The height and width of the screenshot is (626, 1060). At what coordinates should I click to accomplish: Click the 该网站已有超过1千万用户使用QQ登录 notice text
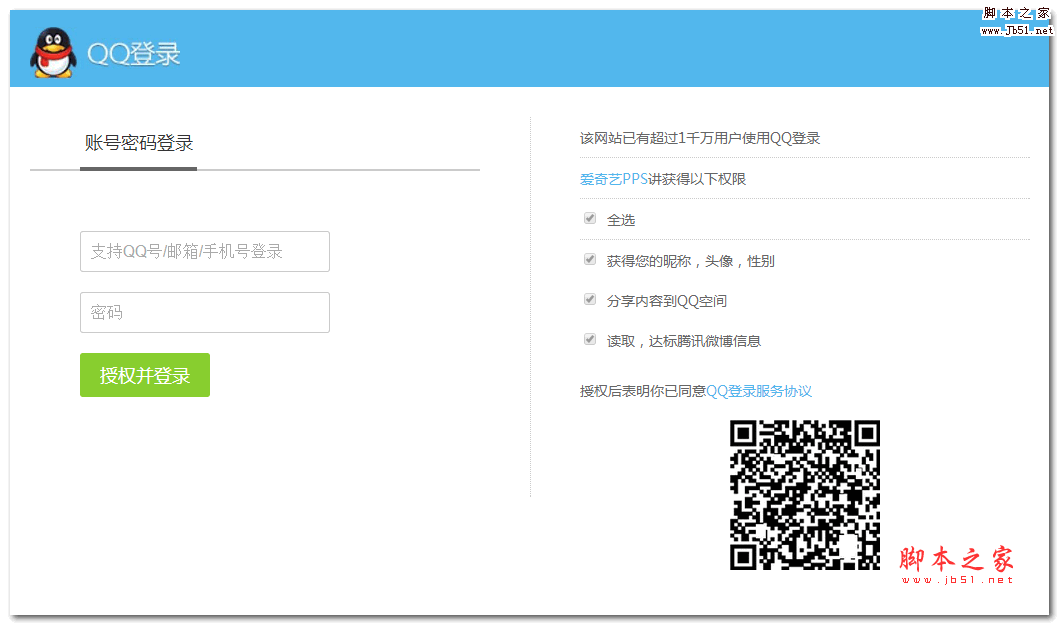click(x=700, y=138)
